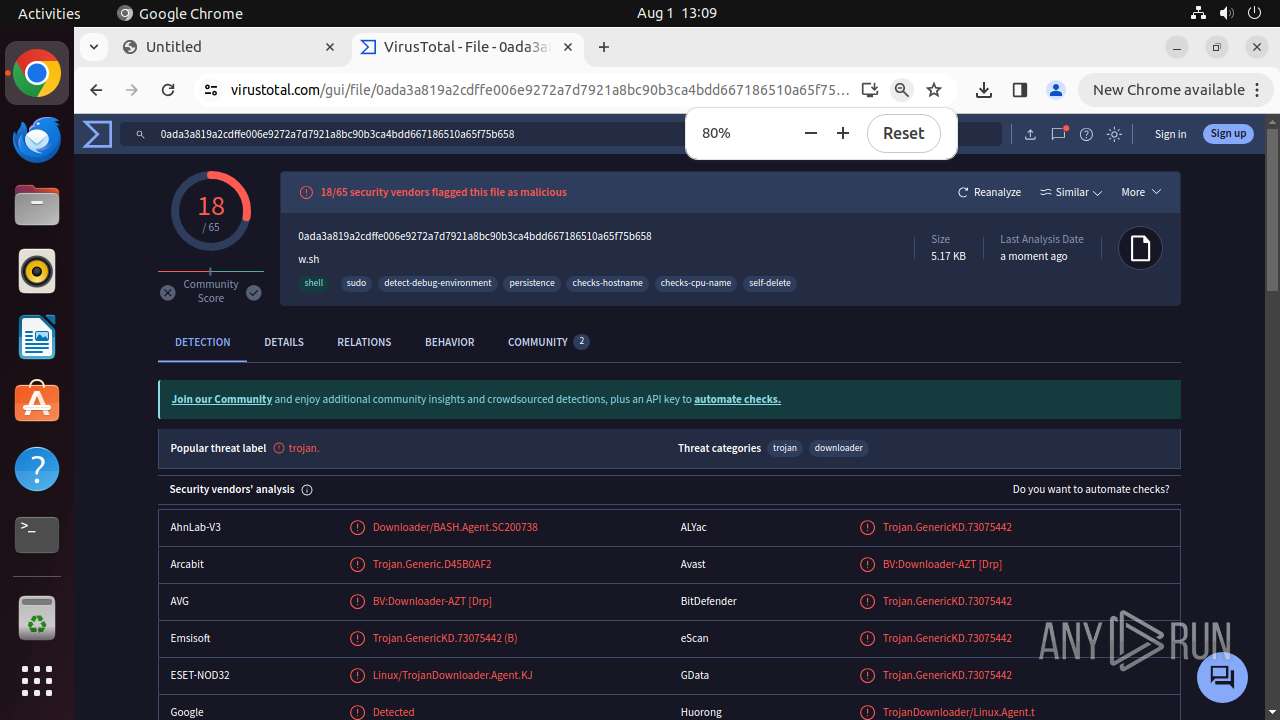The height and width of the screenshot is (720, 1280).
Task: Go back to the previous page
Action: point(96,90)
